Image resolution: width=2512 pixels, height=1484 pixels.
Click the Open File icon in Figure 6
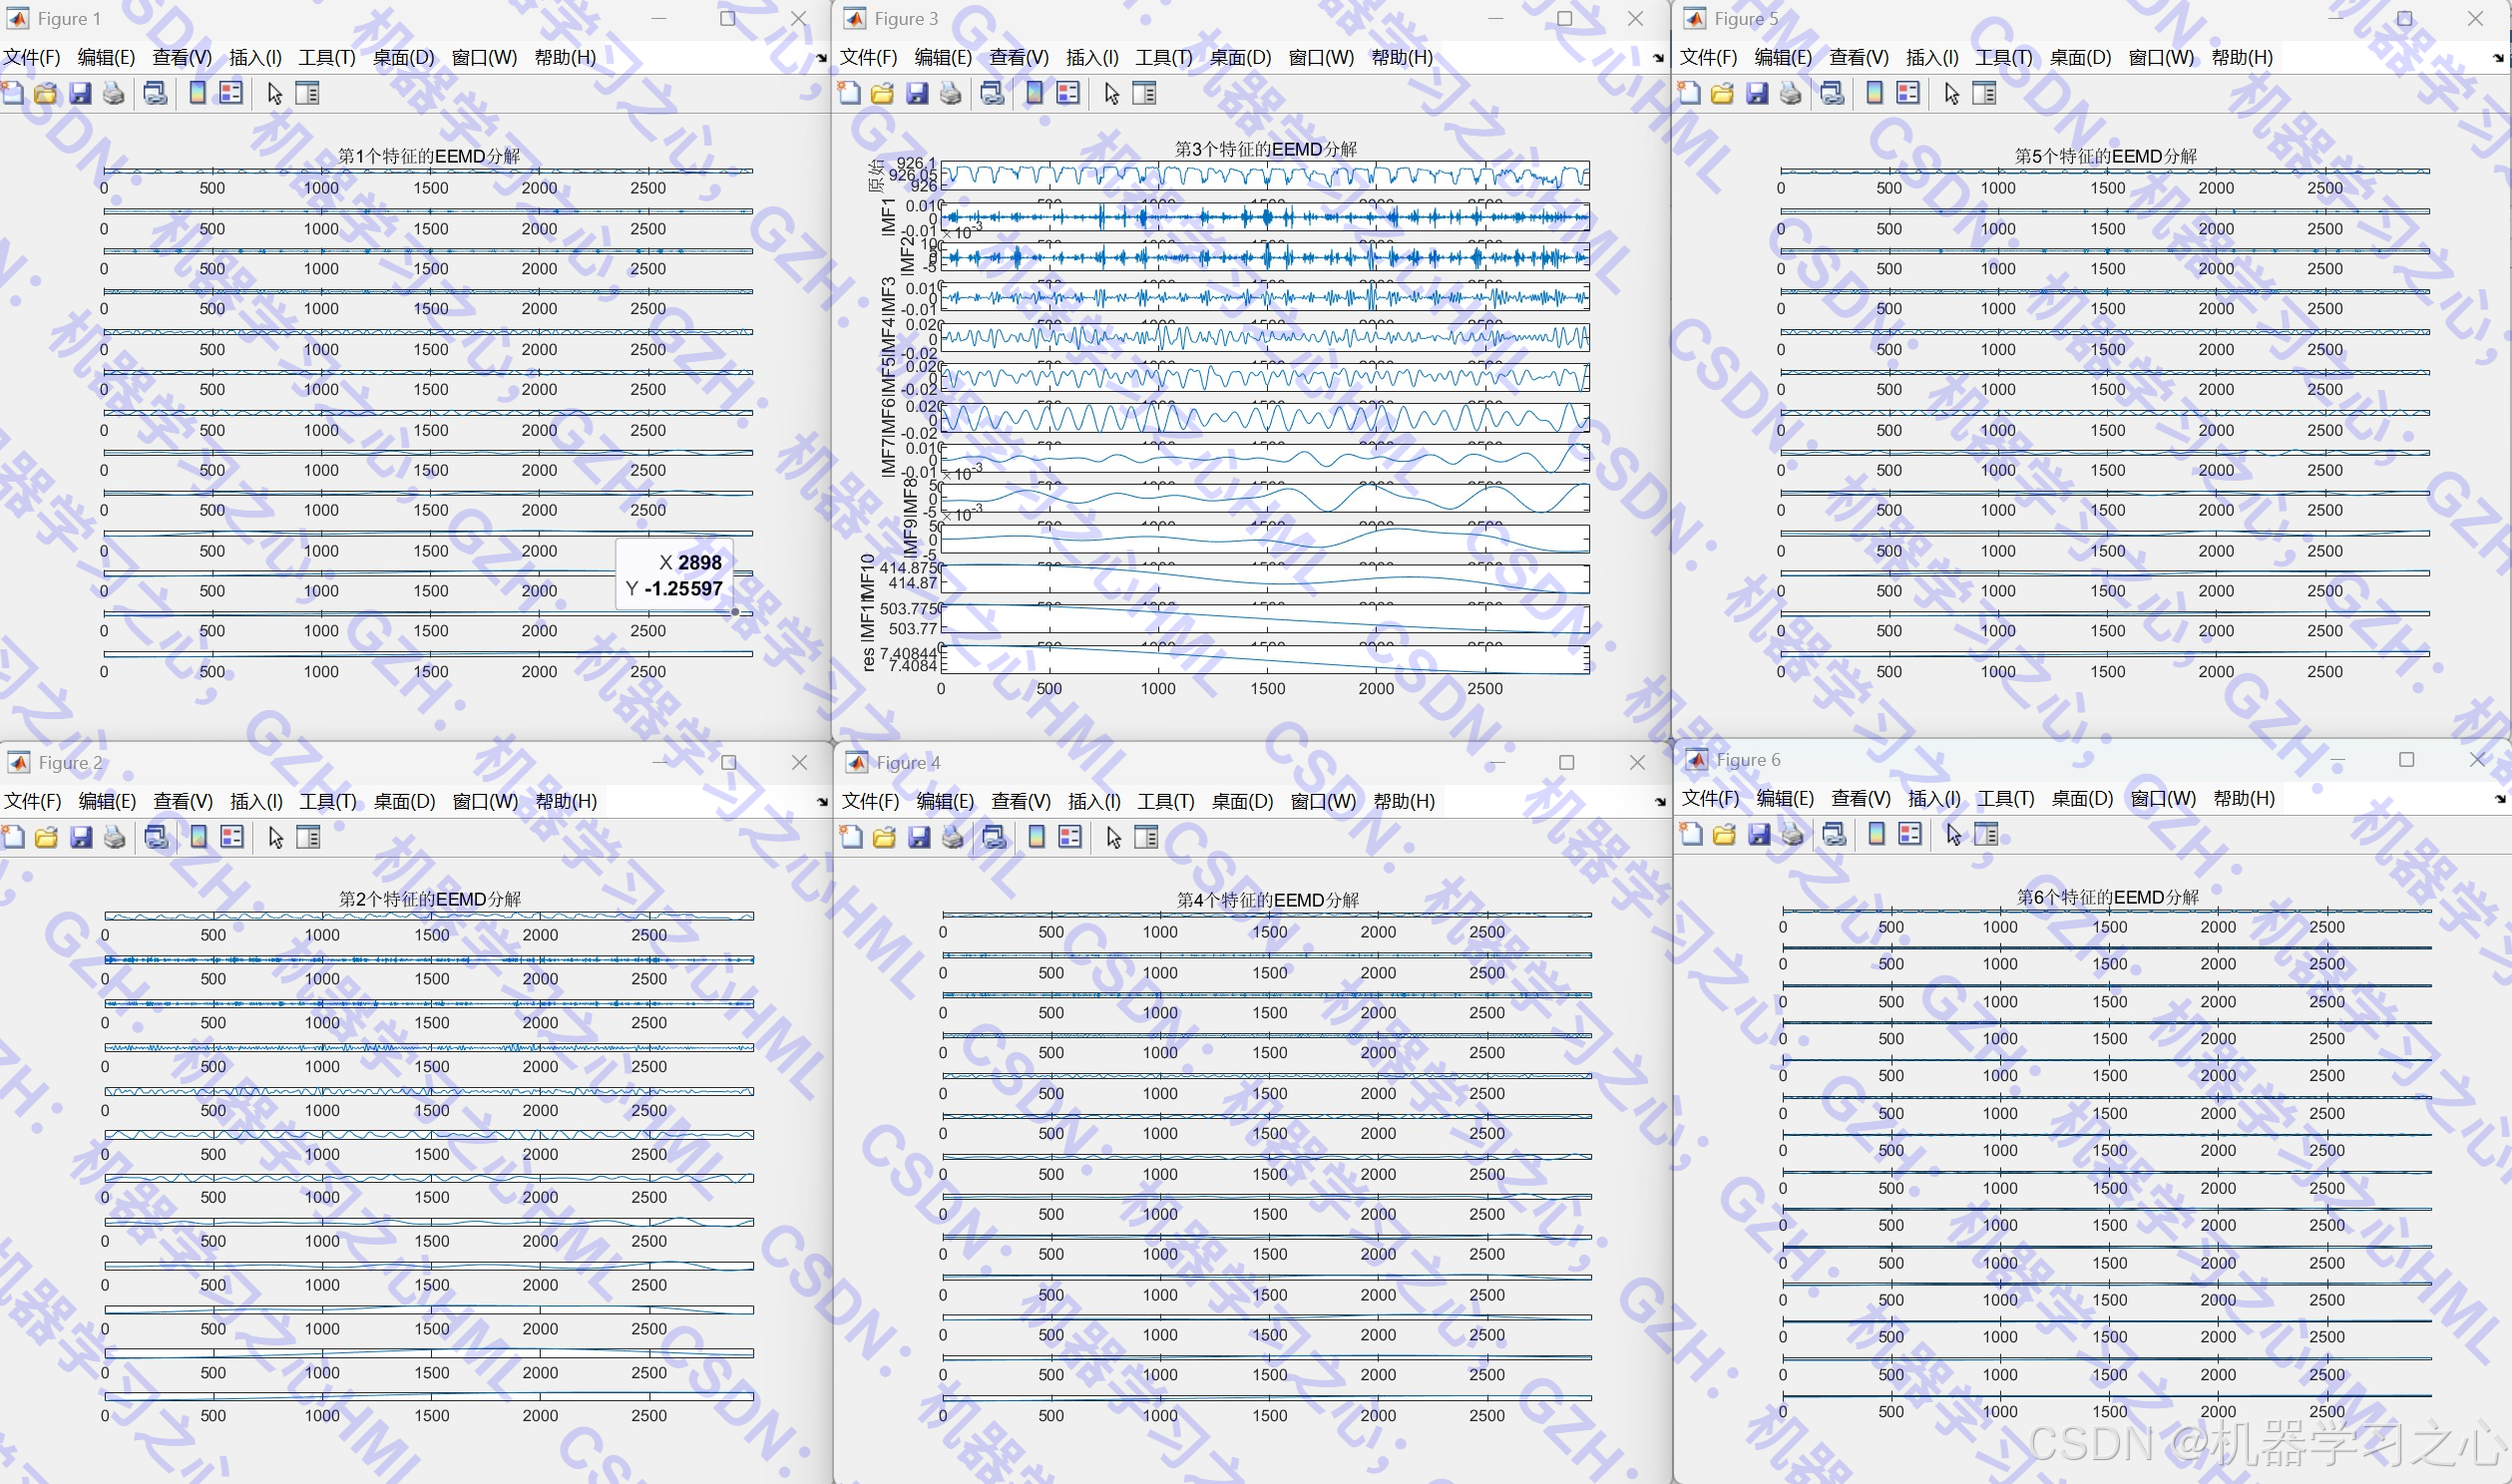1724,835
